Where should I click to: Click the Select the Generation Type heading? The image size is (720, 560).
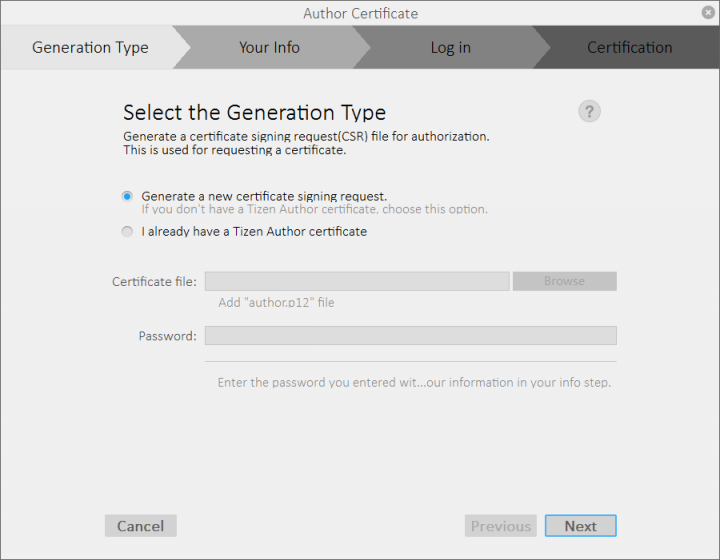pos(254,112)
